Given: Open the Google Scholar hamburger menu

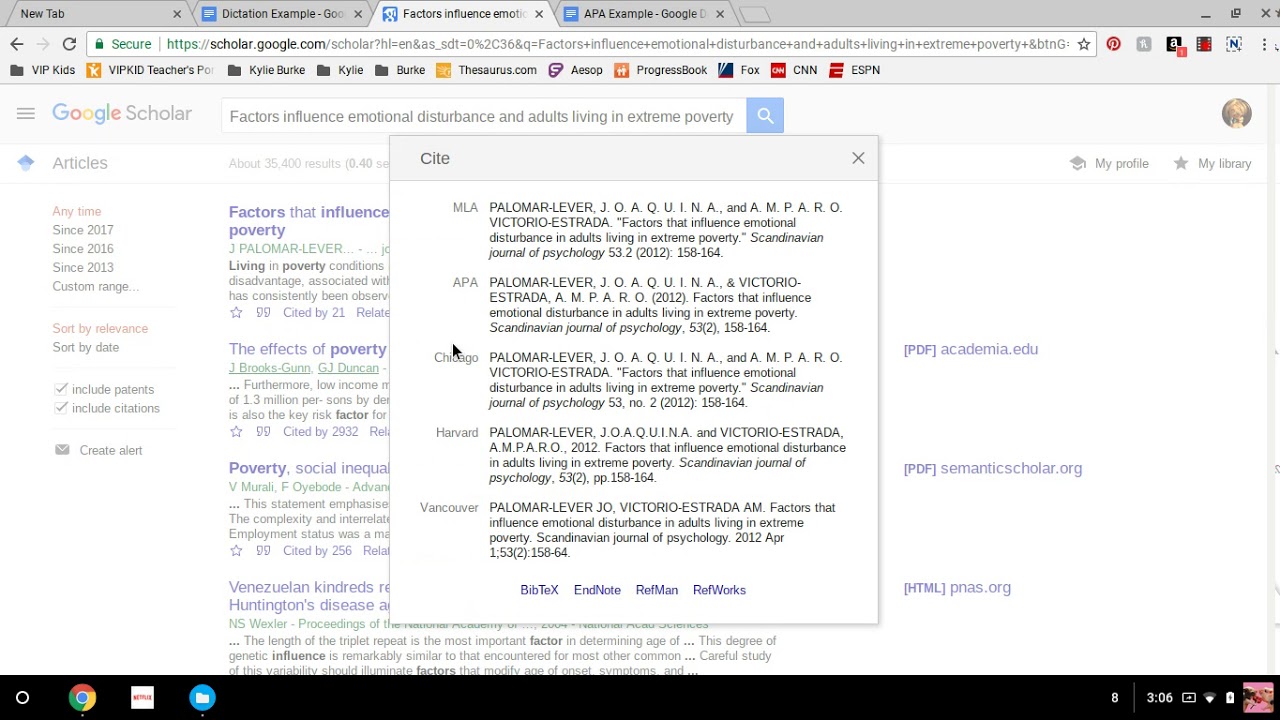Looking at the screenshot, I should pyautogui.click(x=26, y=114).
